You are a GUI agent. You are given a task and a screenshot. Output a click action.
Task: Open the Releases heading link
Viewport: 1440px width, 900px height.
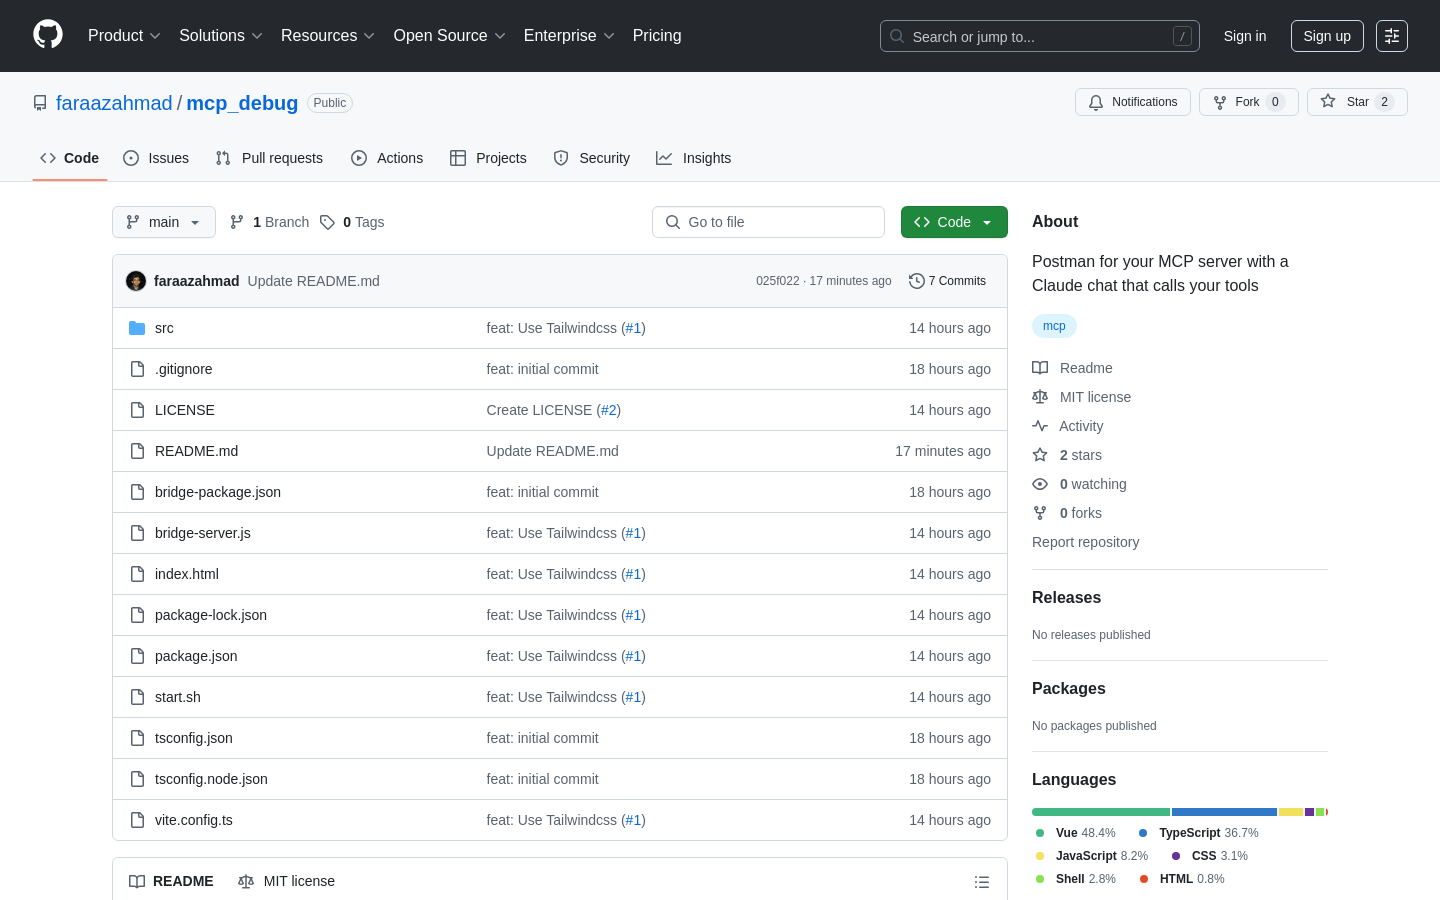(1066, 598)
